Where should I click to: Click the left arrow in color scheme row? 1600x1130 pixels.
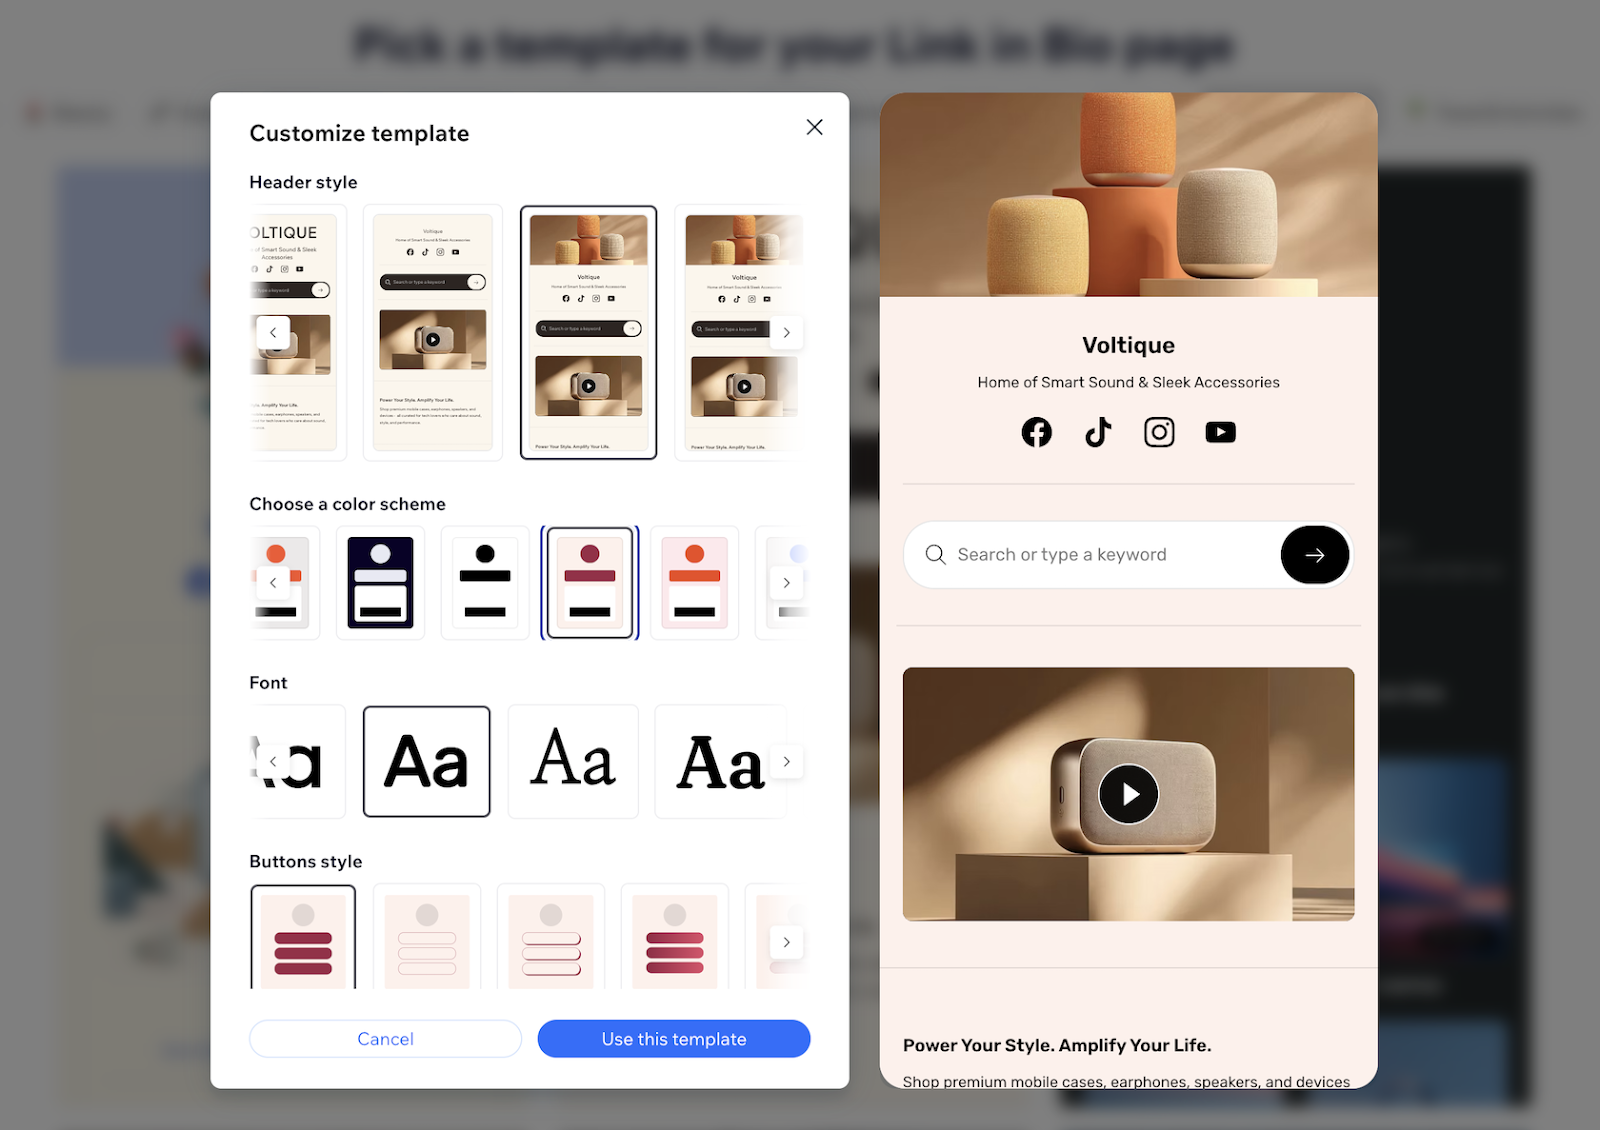(x=273, y=583)
